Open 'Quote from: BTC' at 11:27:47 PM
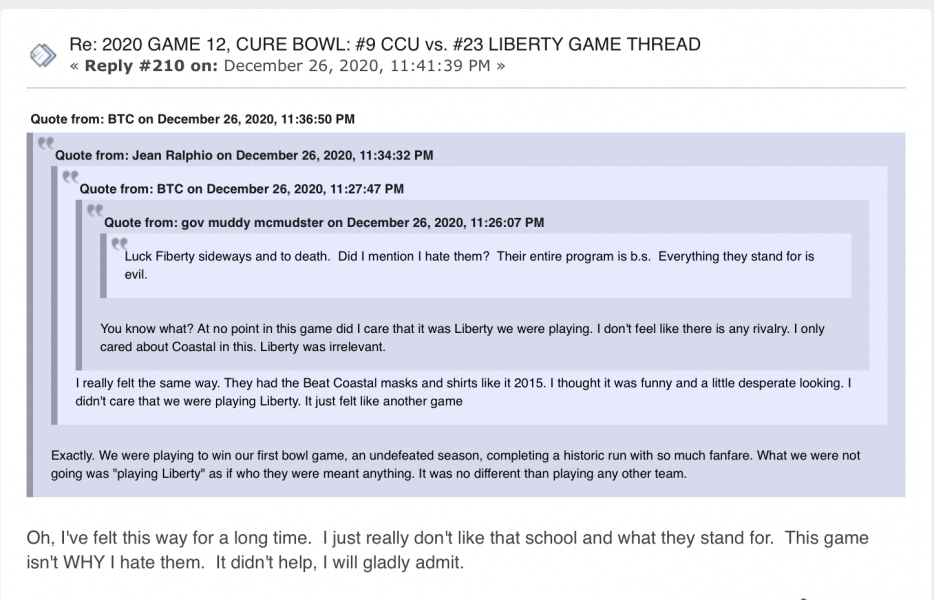 coord(242,188)
